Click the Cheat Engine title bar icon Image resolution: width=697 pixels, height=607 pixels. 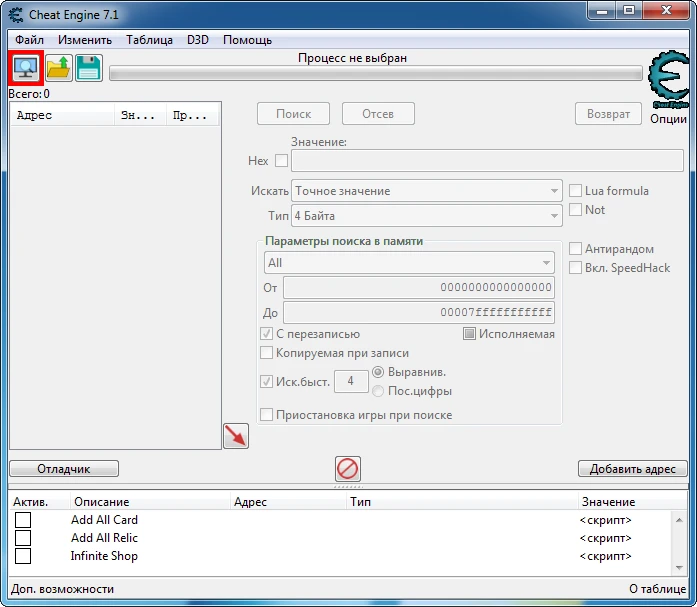point(16,15)
